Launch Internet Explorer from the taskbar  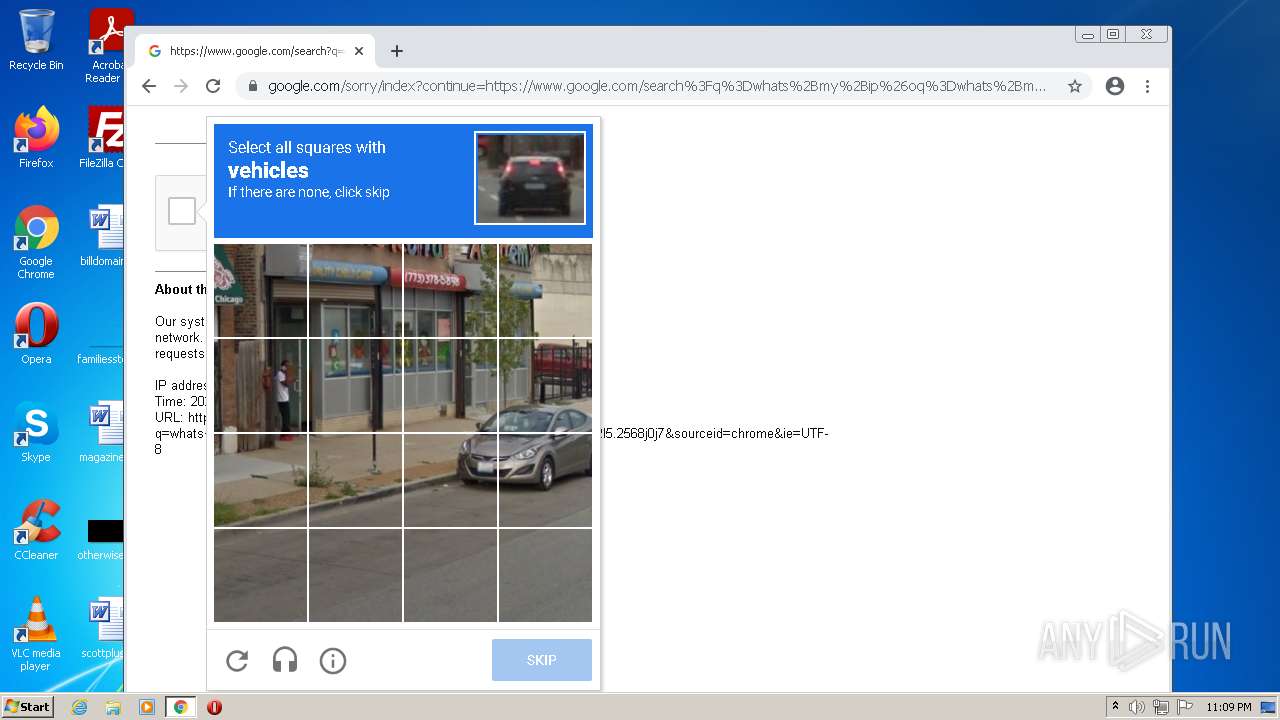tap(79, 707)
